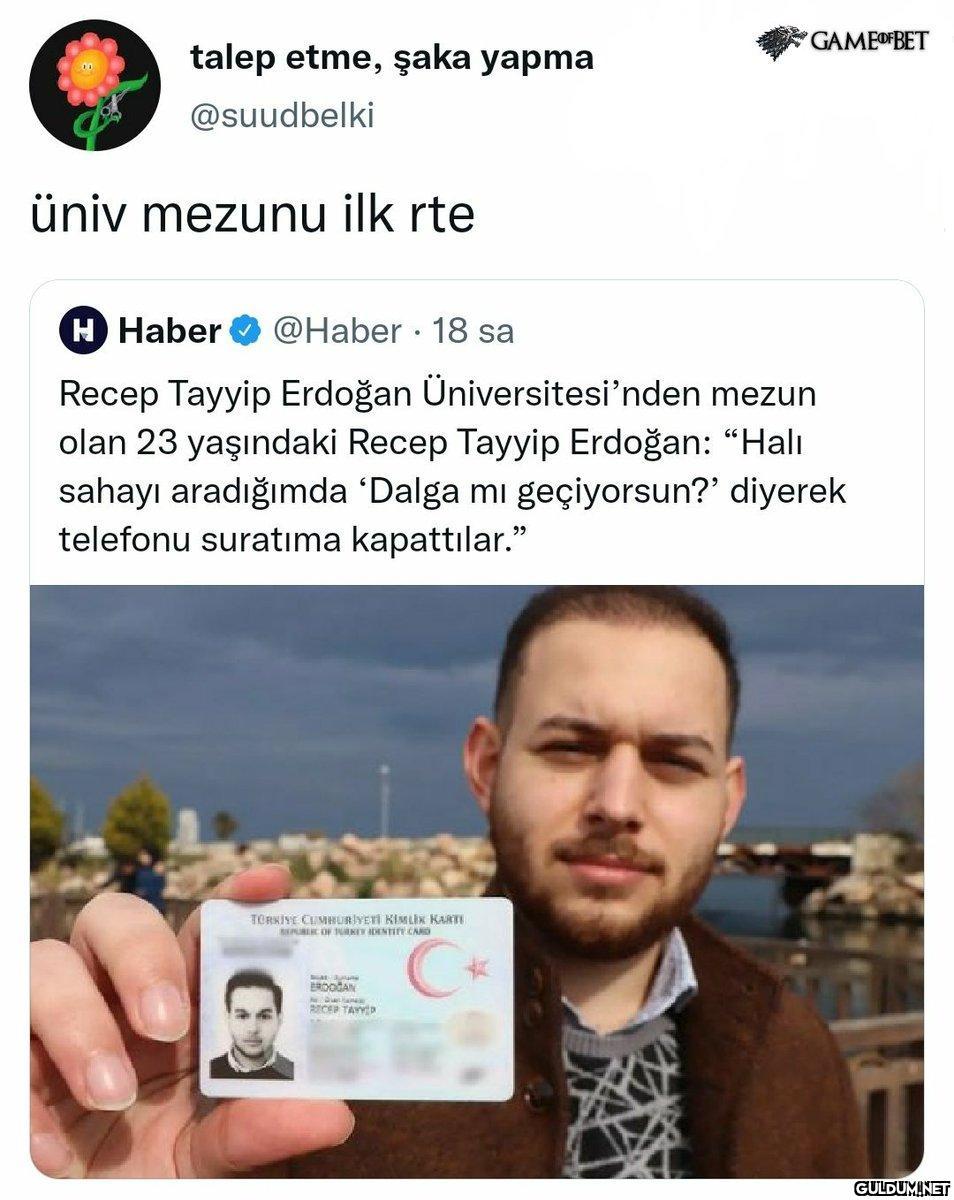Open the quoted tweet photo of man
The image size is (954, 1200).
[x=477, y=881]
